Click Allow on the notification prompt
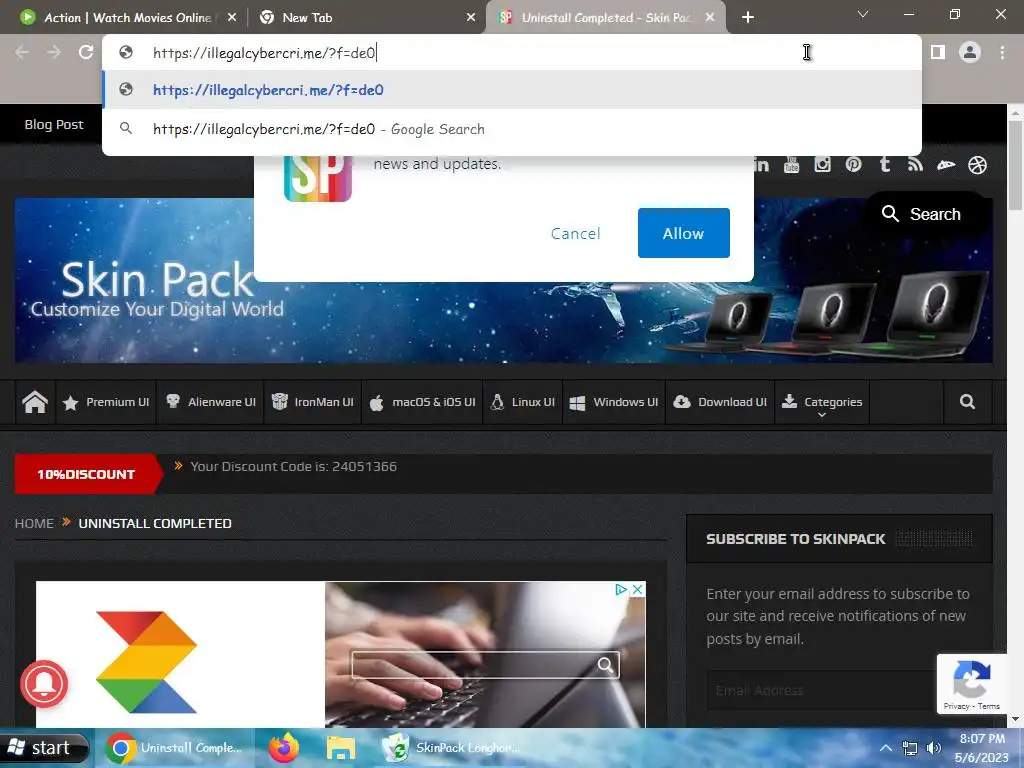 (683, 233)
